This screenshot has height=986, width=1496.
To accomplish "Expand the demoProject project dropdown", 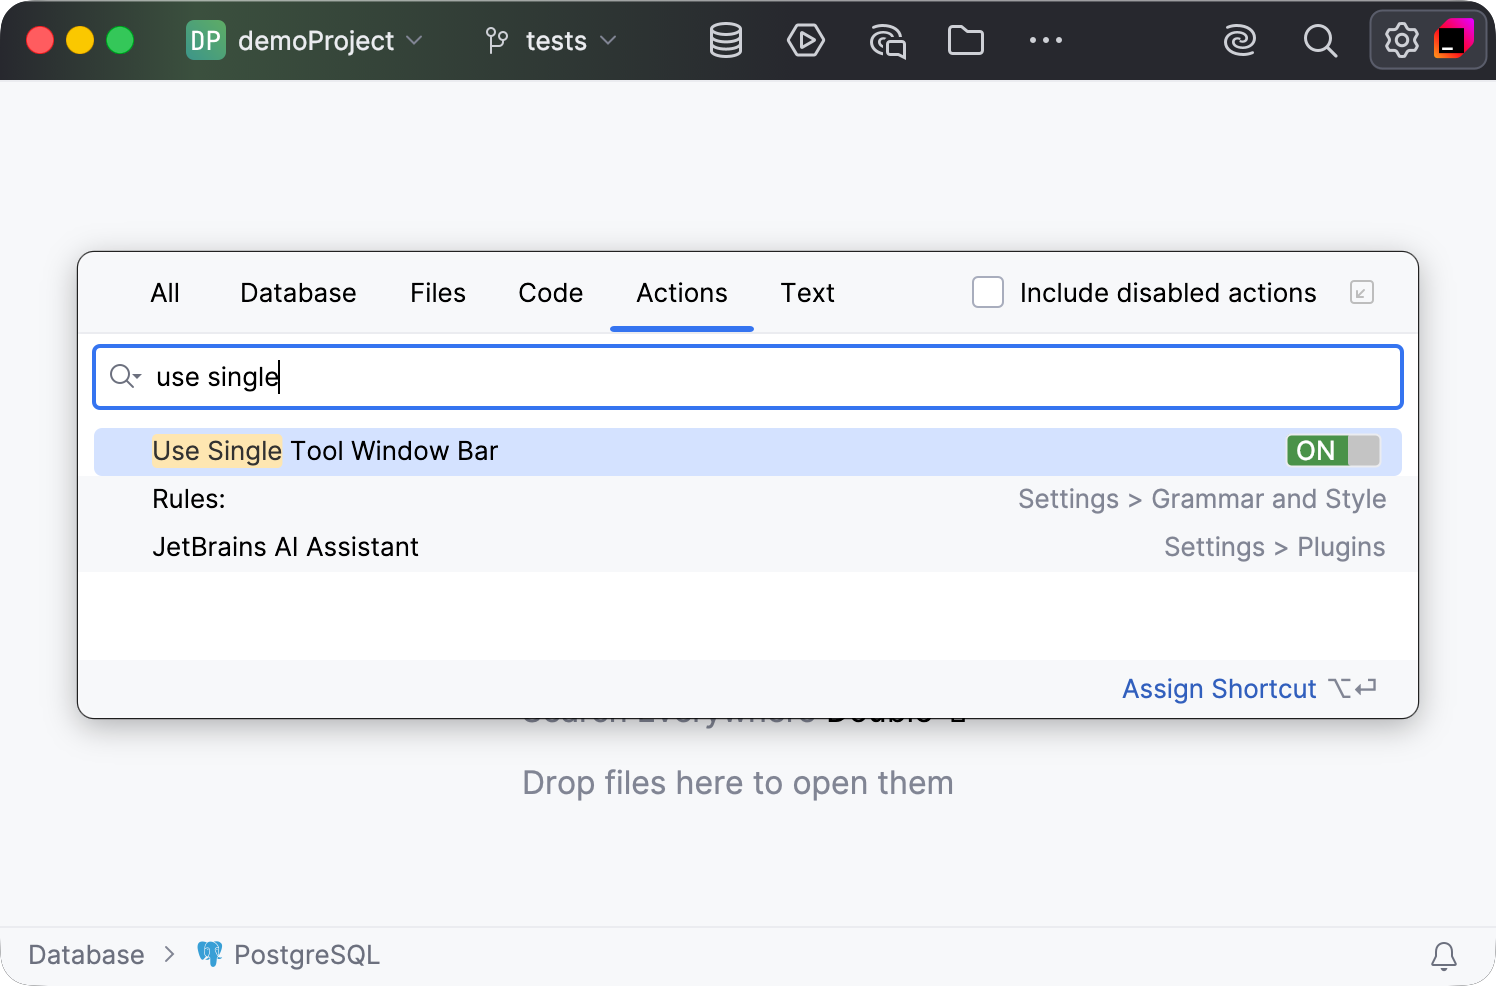I will 305,41.
